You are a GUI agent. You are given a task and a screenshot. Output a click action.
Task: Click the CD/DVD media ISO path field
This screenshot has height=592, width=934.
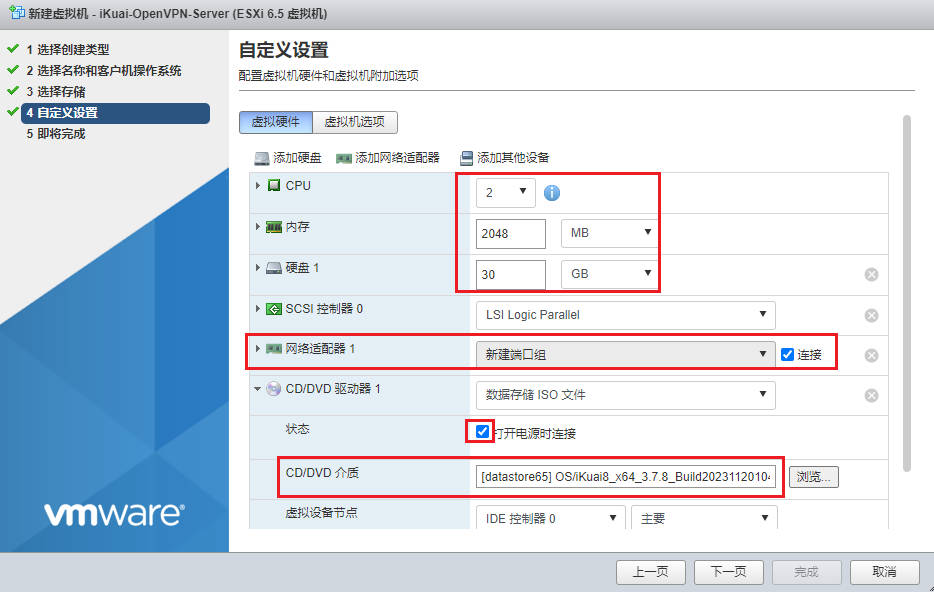point(625,477)
